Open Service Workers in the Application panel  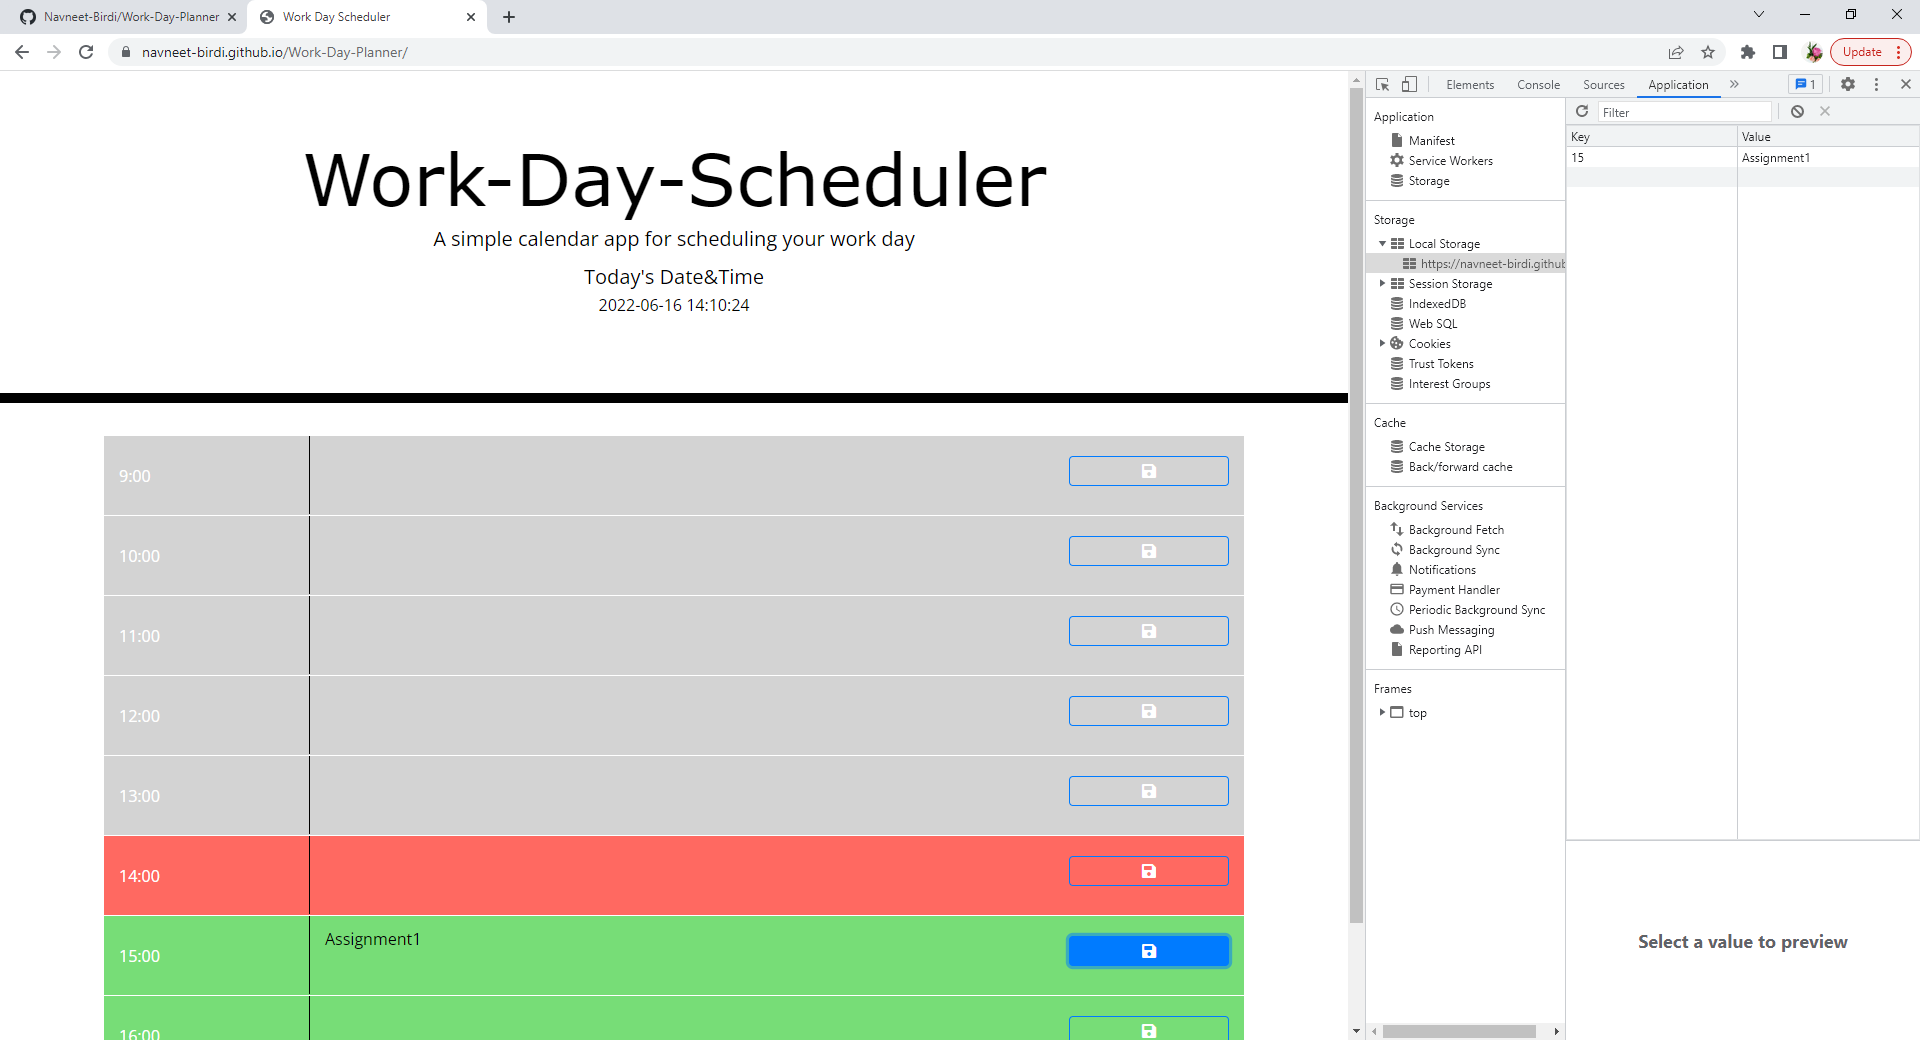(x=1450, y=161)
